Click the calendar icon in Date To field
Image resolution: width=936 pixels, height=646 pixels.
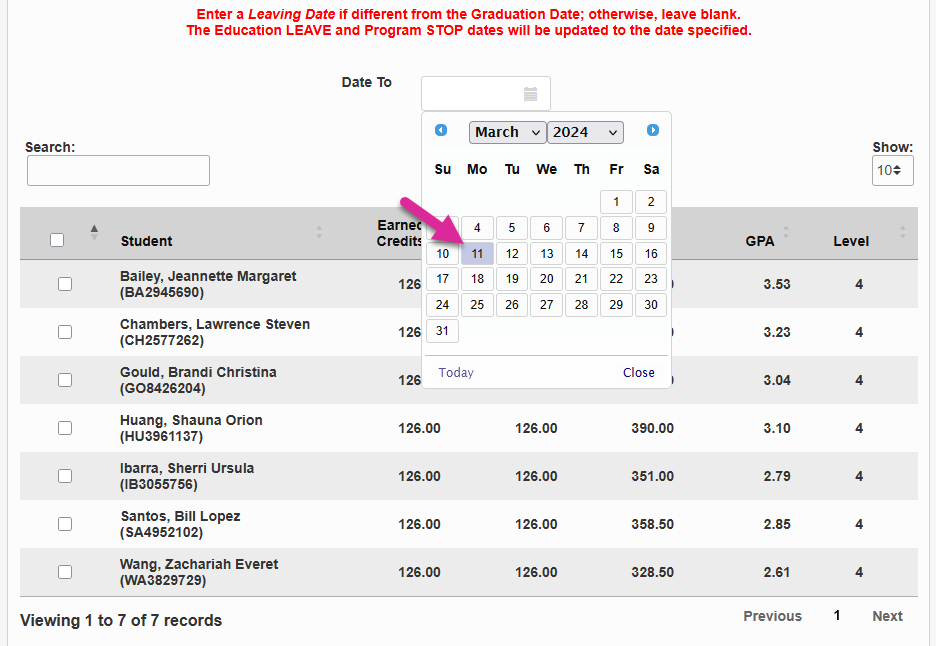pyautogui.click(x=531, y=94)
